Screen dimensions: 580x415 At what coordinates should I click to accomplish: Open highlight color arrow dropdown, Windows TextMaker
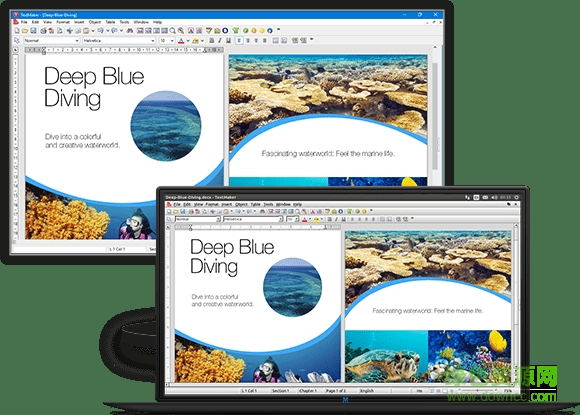(x=202, y=41)
